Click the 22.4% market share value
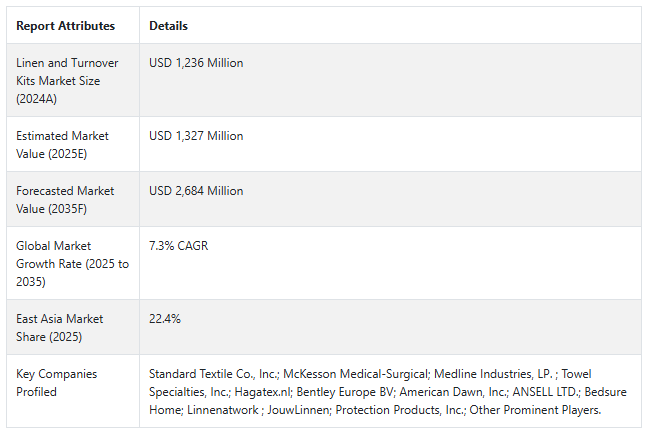Viewport: 646px width, 432px height. pos(165,319)
